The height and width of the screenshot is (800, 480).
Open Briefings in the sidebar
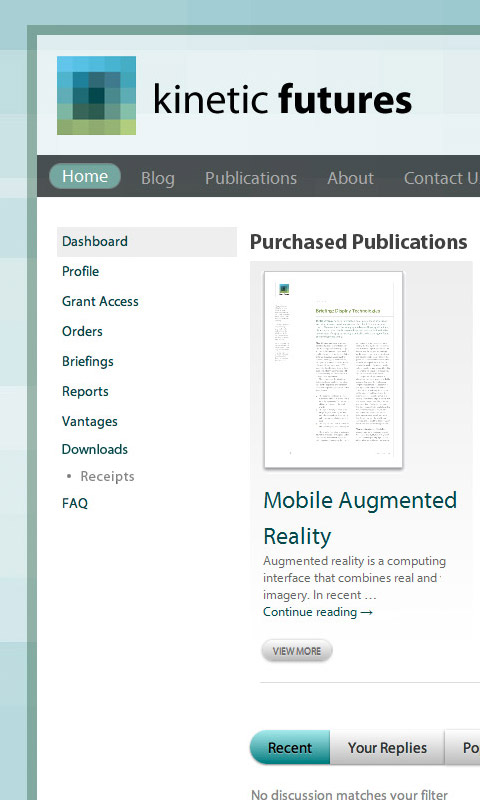[x=88, y=362]
